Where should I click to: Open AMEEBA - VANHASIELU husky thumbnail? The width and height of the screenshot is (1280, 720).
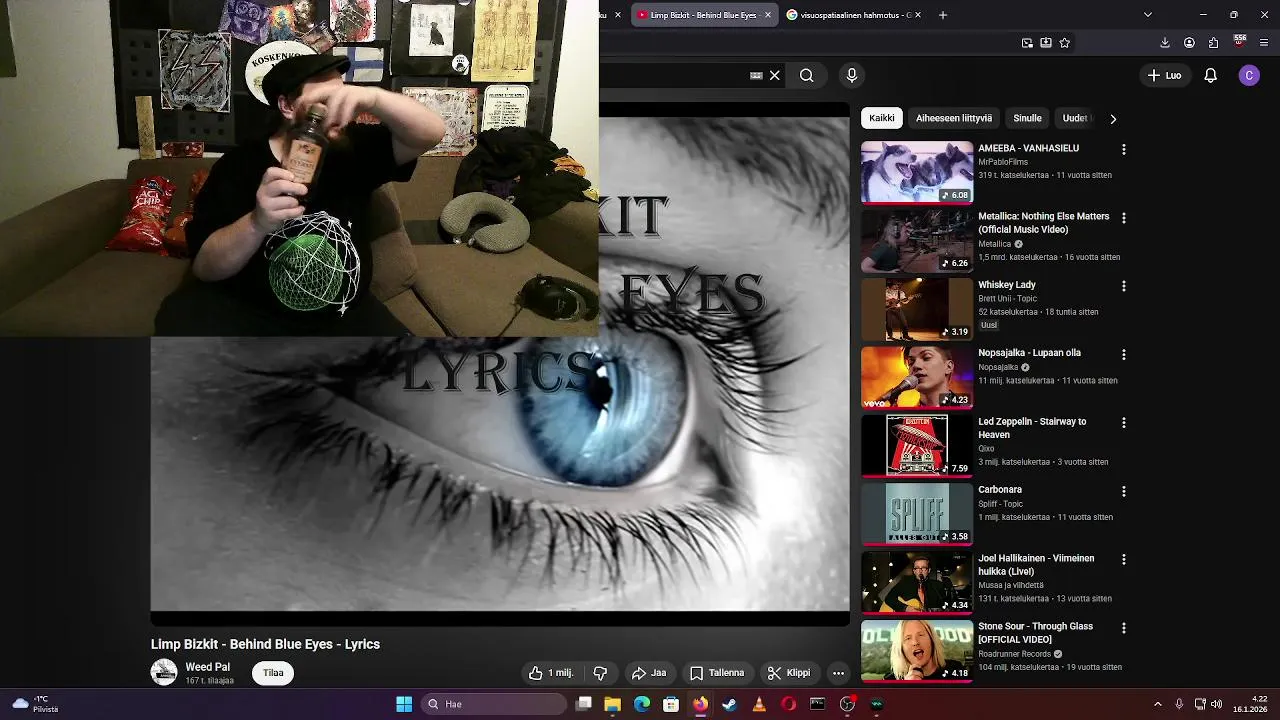(917, 172)
